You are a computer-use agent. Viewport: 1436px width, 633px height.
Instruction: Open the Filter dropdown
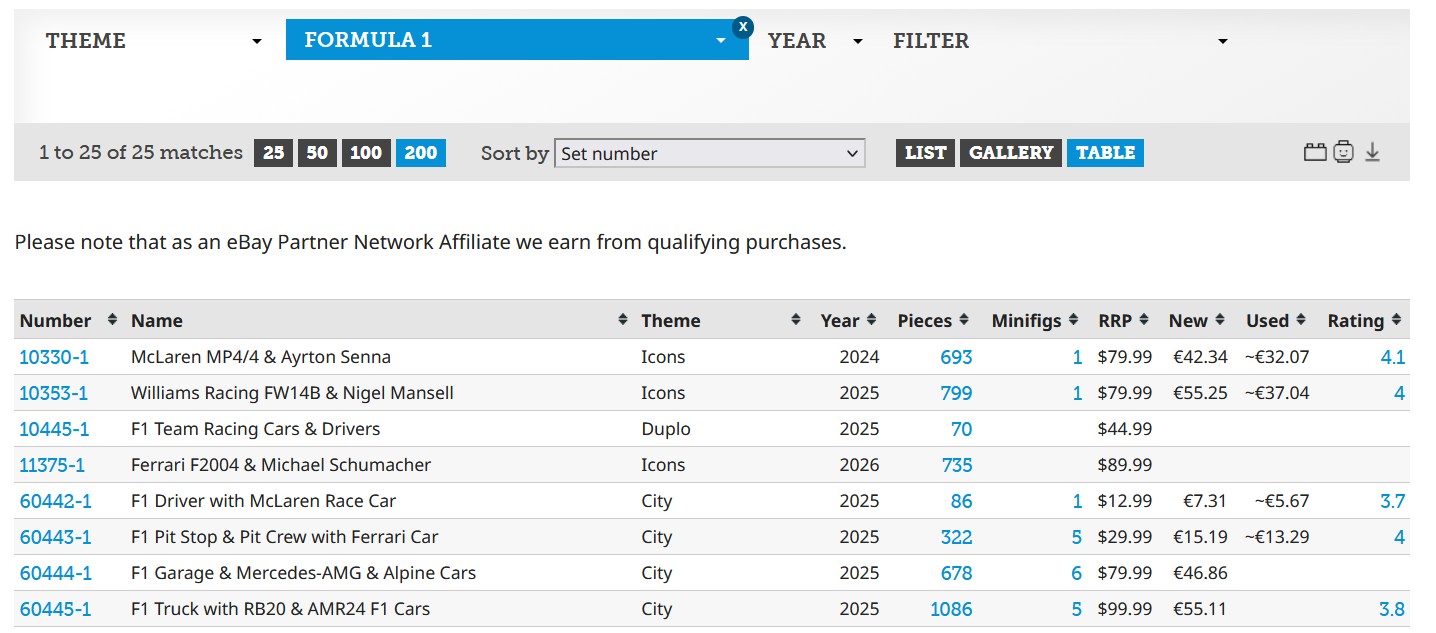1059,41
